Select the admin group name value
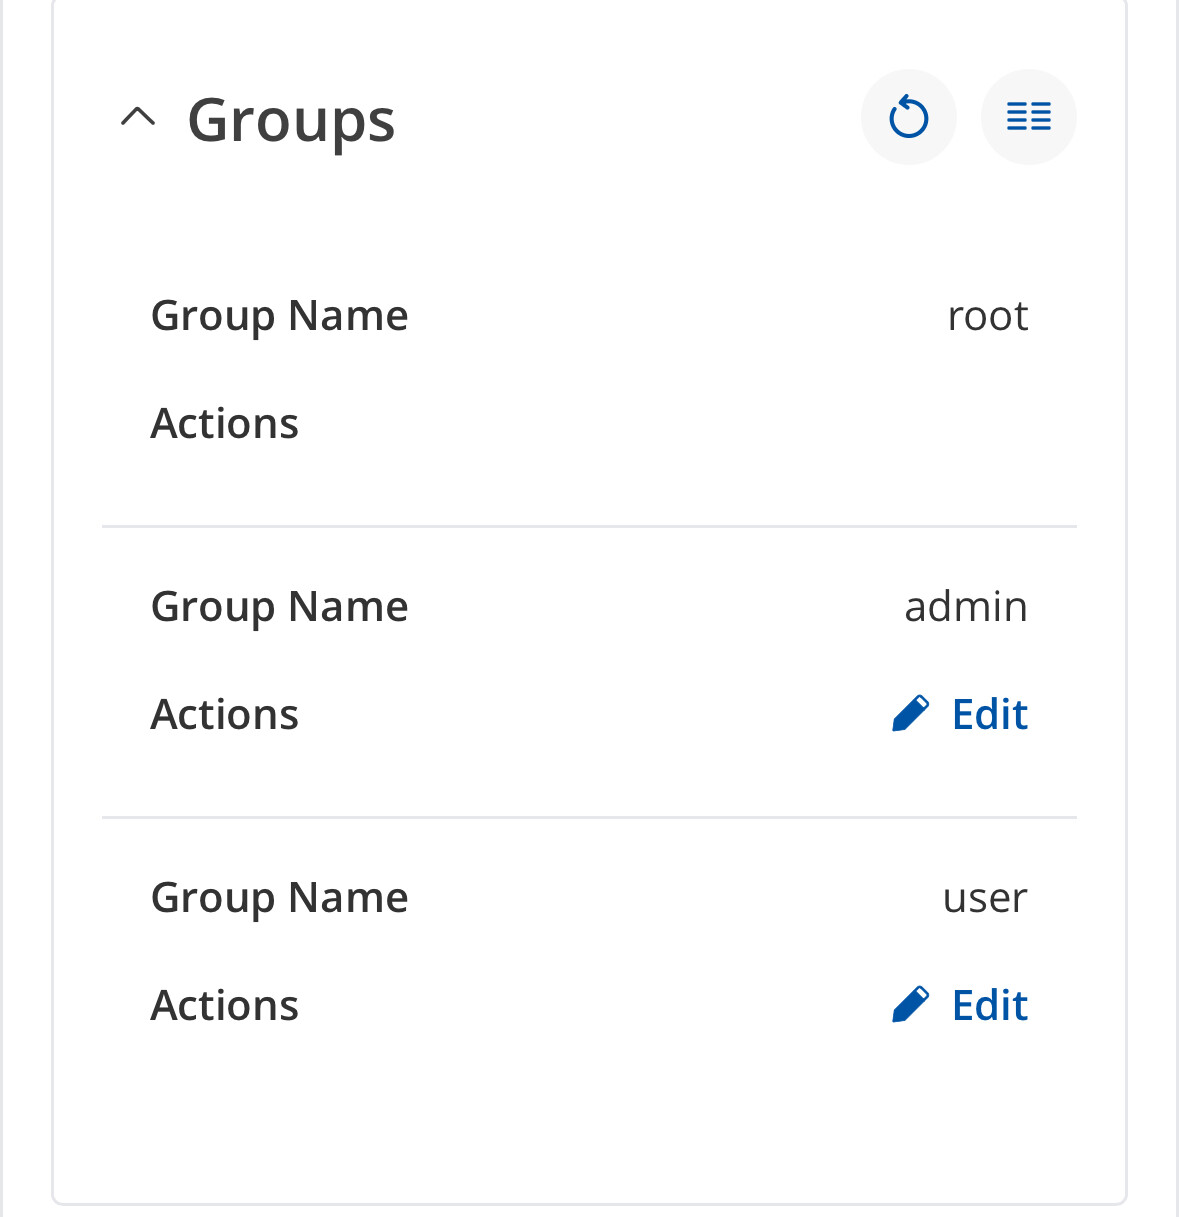Image resolution: width=1179 pixels, height=1217 pixels. (x=965, y=607)
